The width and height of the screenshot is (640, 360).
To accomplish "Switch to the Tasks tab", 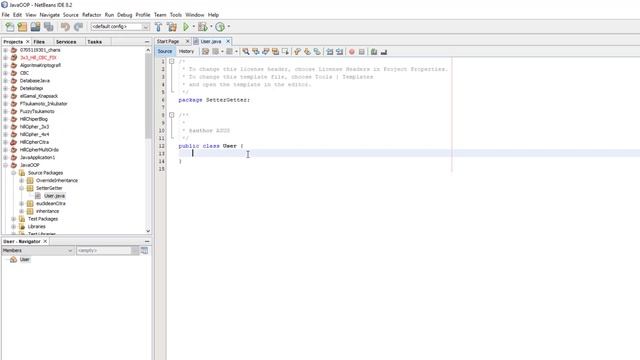I will [95, 42].
